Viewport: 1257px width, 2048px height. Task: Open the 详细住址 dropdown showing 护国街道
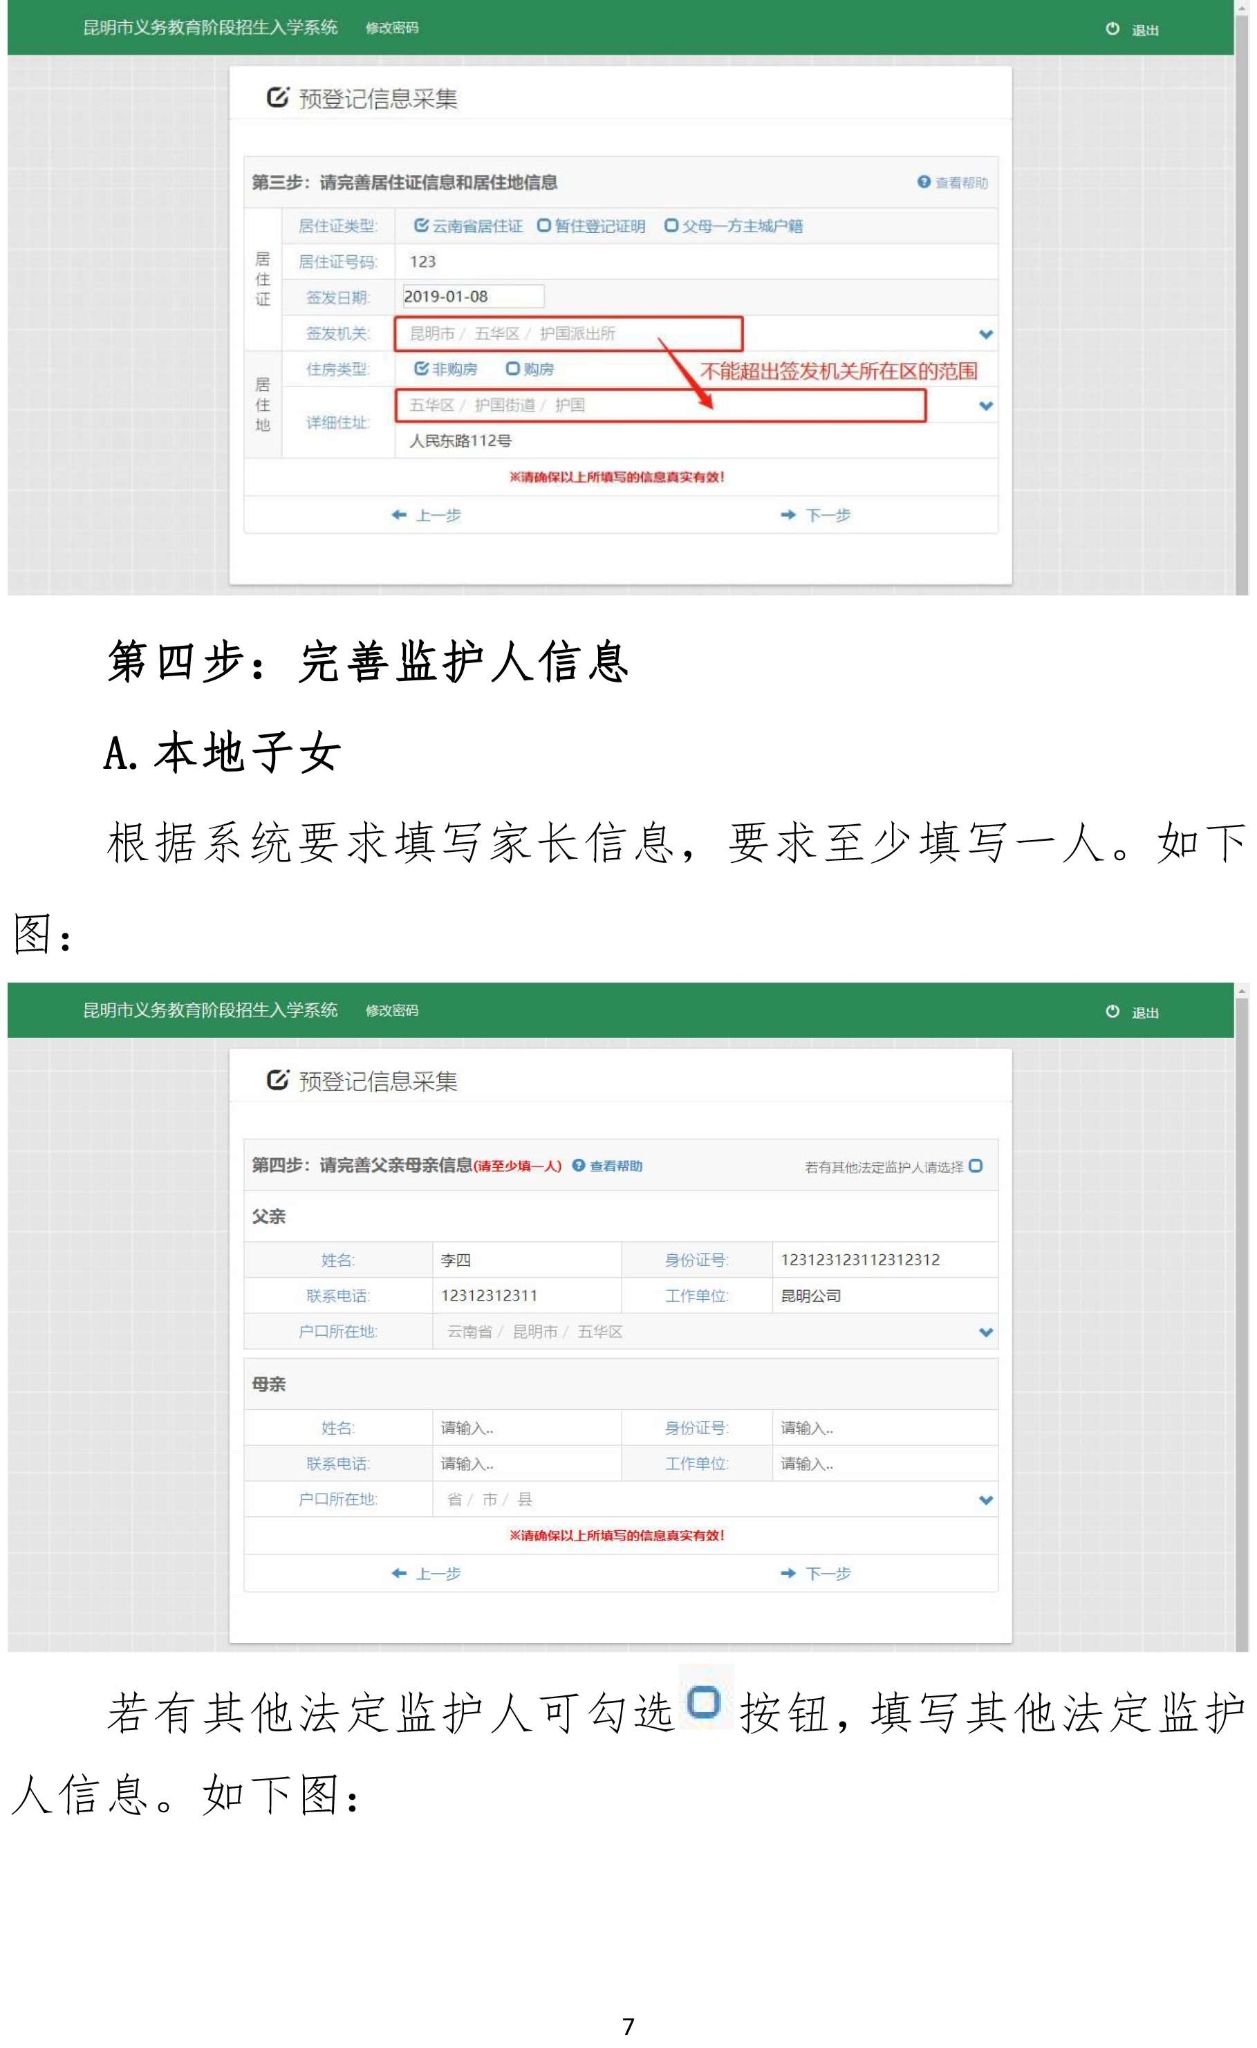[x=985, y=406]
